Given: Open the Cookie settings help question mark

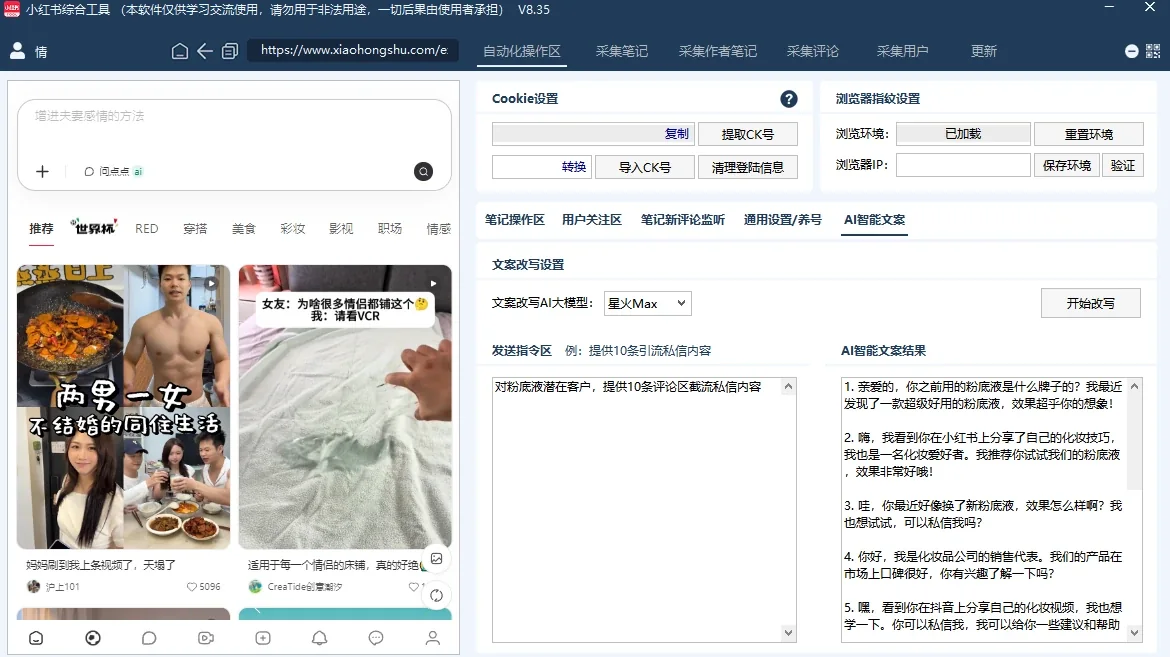Looking at the screenshot, I should [x=789, y=99].
